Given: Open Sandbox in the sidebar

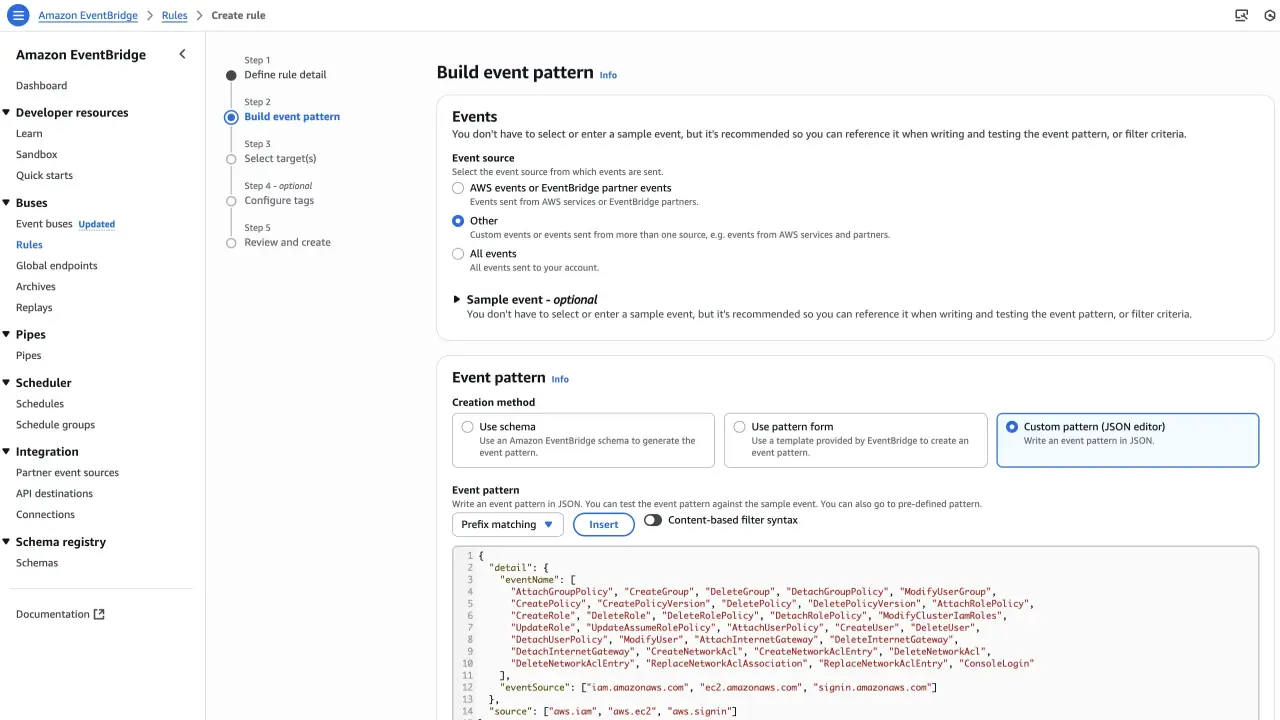Looking at the screenshot, I should [x=37, y=155].
